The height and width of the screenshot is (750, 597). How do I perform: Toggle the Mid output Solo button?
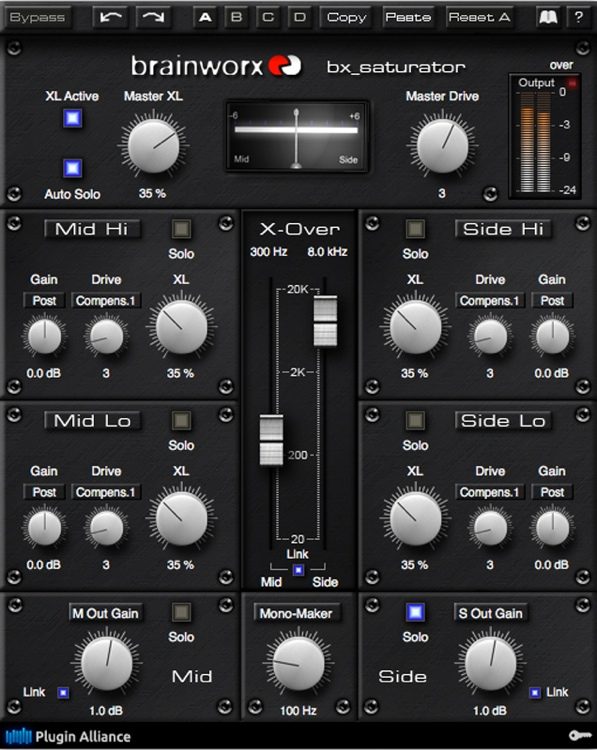click(181, 612)
